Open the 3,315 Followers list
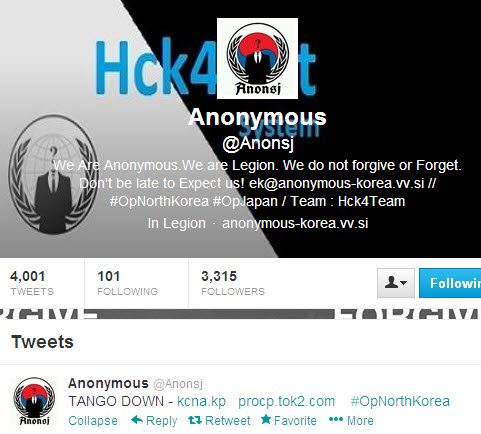The width and height of the screenshot is (481, 434). [233, 283]
